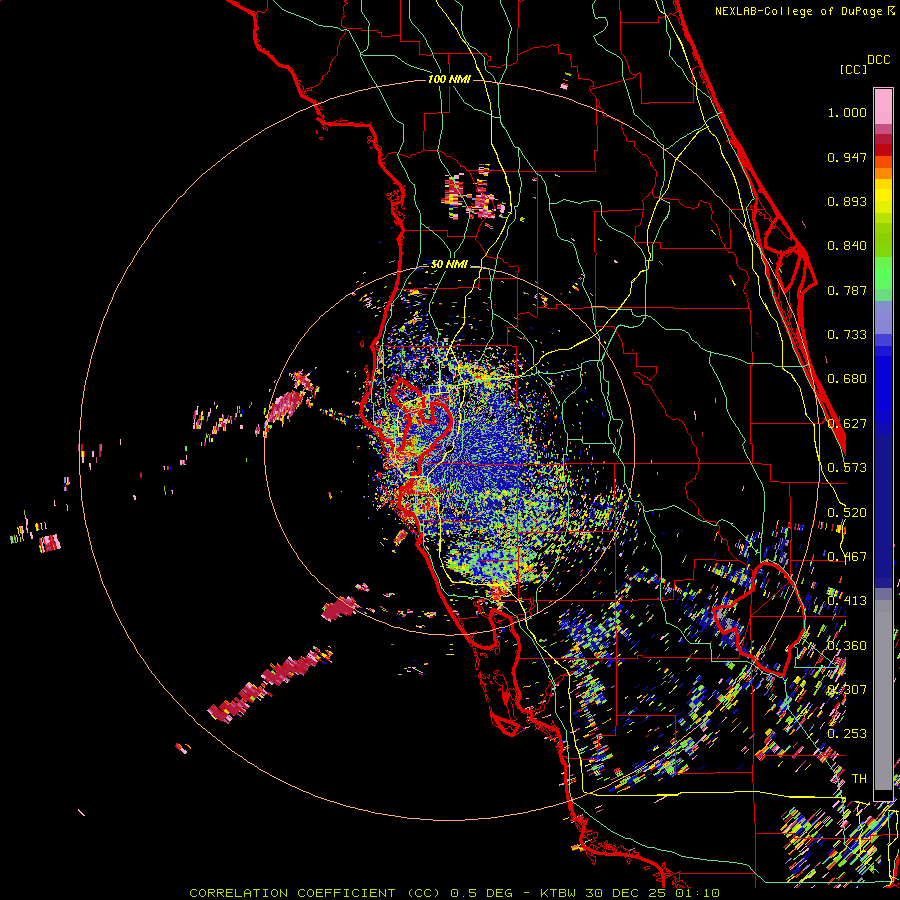Click the 0.680 scale value
Screen dimensions: 900x900
[847, 379]
